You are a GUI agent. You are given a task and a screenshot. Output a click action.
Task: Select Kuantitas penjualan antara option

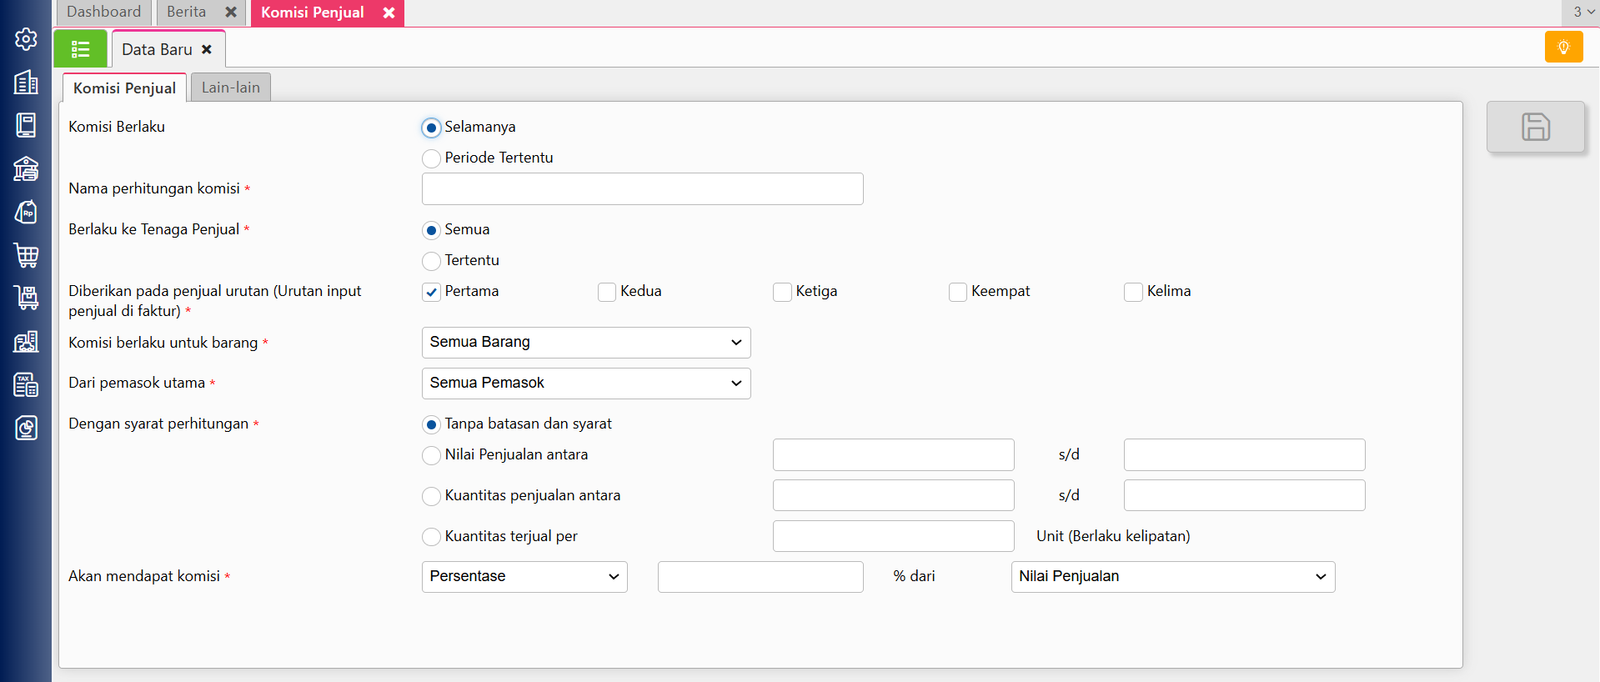(x=431, y=496)
